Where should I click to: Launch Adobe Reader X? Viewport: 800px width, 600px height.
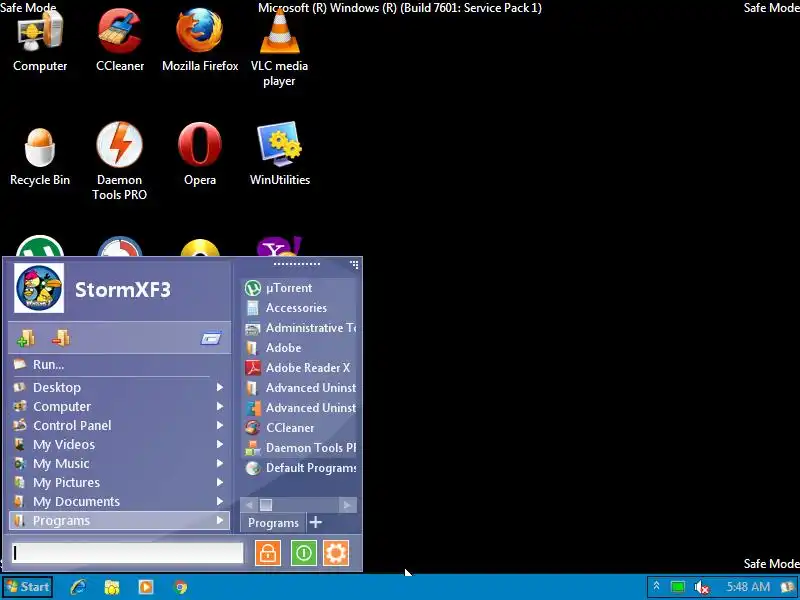(299, 368)
